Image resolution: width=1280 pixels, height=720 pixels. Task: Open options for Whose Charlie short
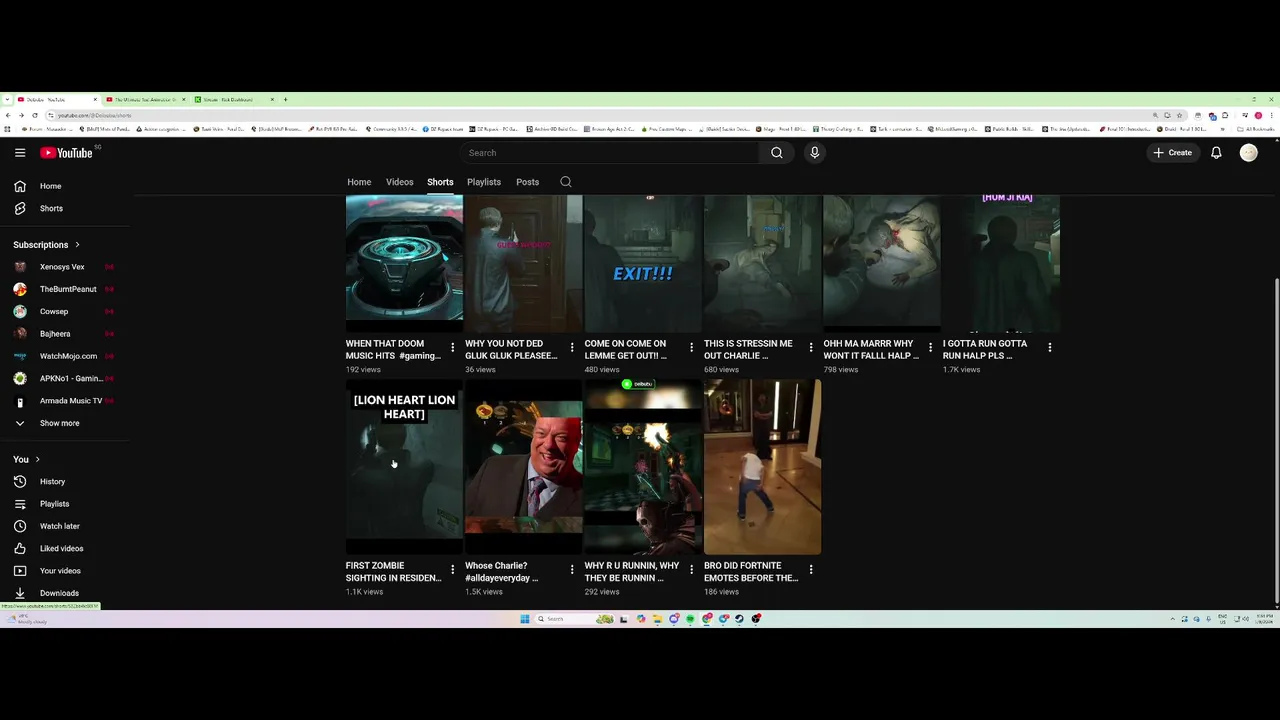click(x=572, y=570)
